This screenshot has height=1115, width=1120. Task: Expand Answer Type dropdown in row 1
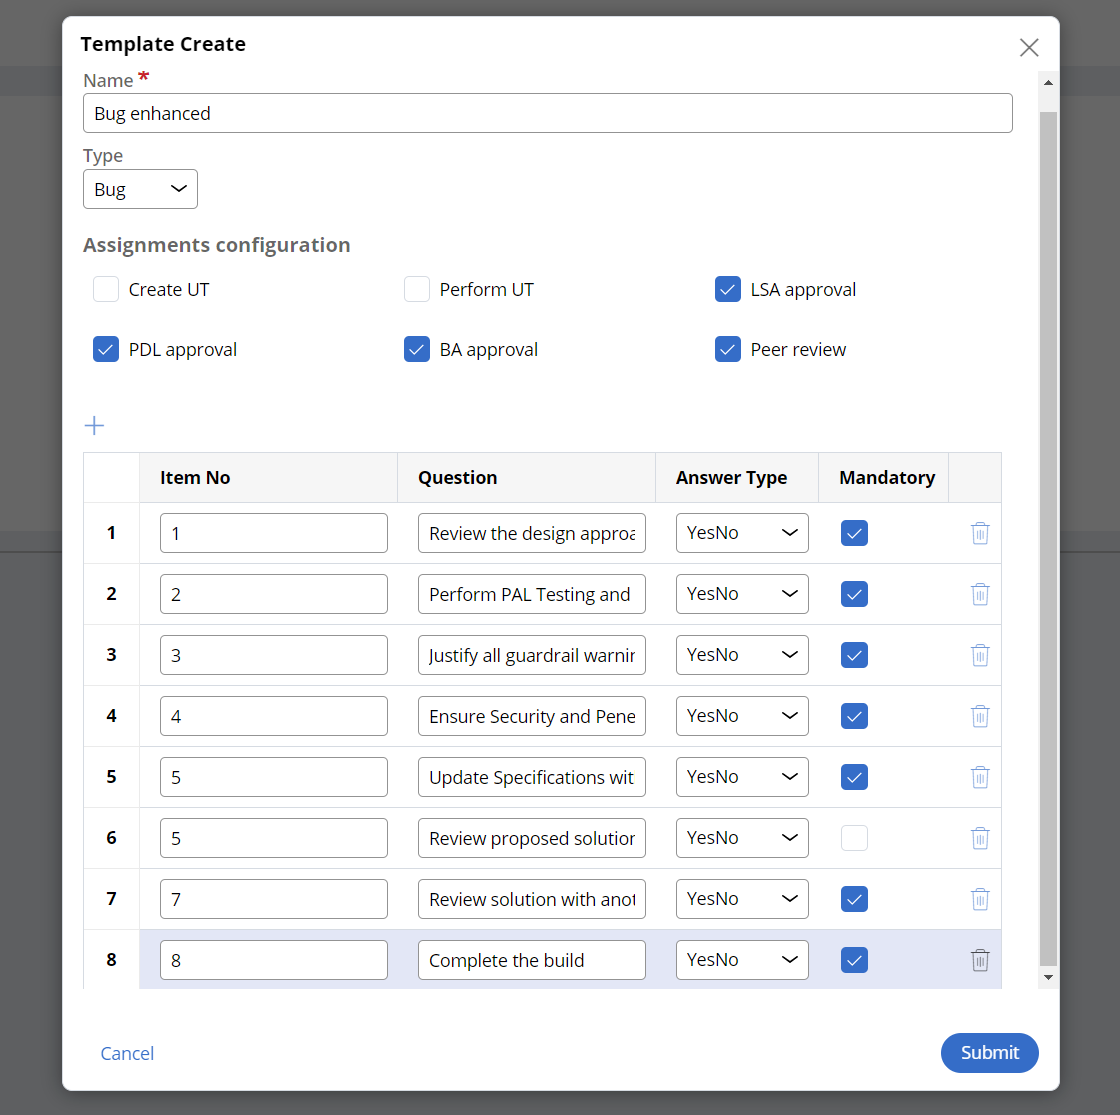[x=742, y=533]
